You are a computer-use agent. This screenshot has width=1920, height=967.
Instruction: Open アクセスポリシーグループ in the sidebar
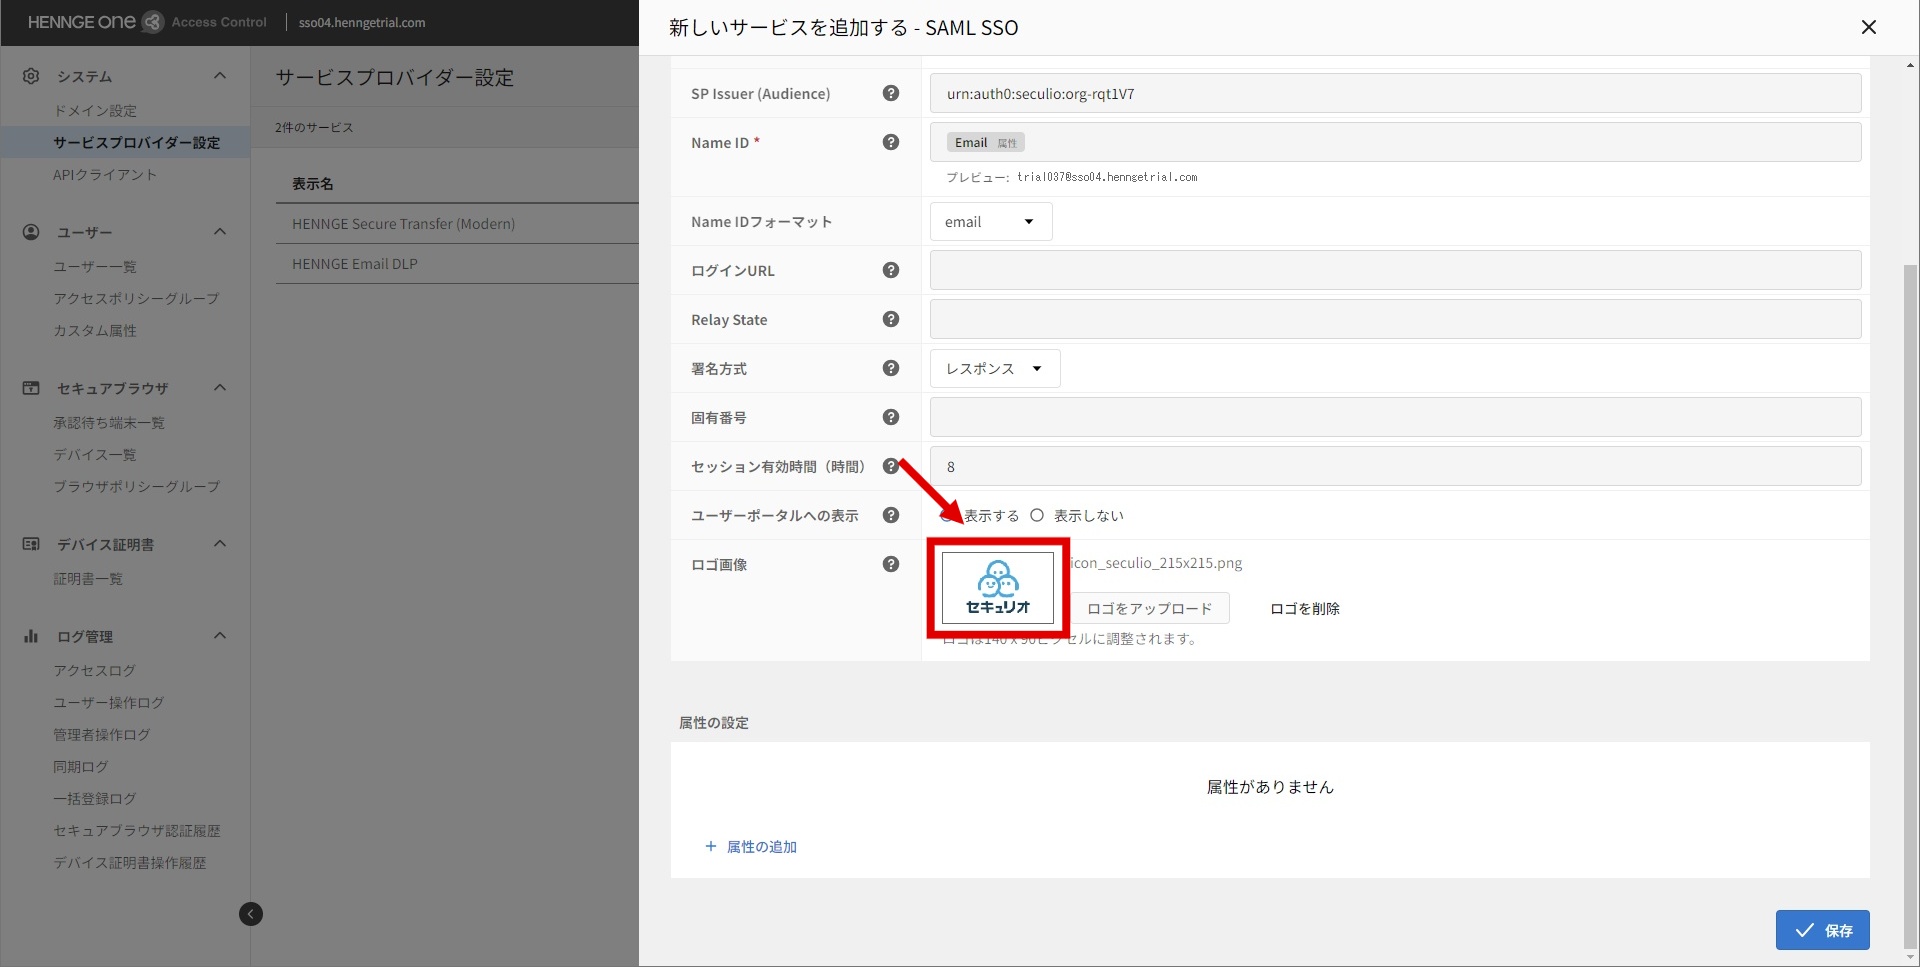136,299
